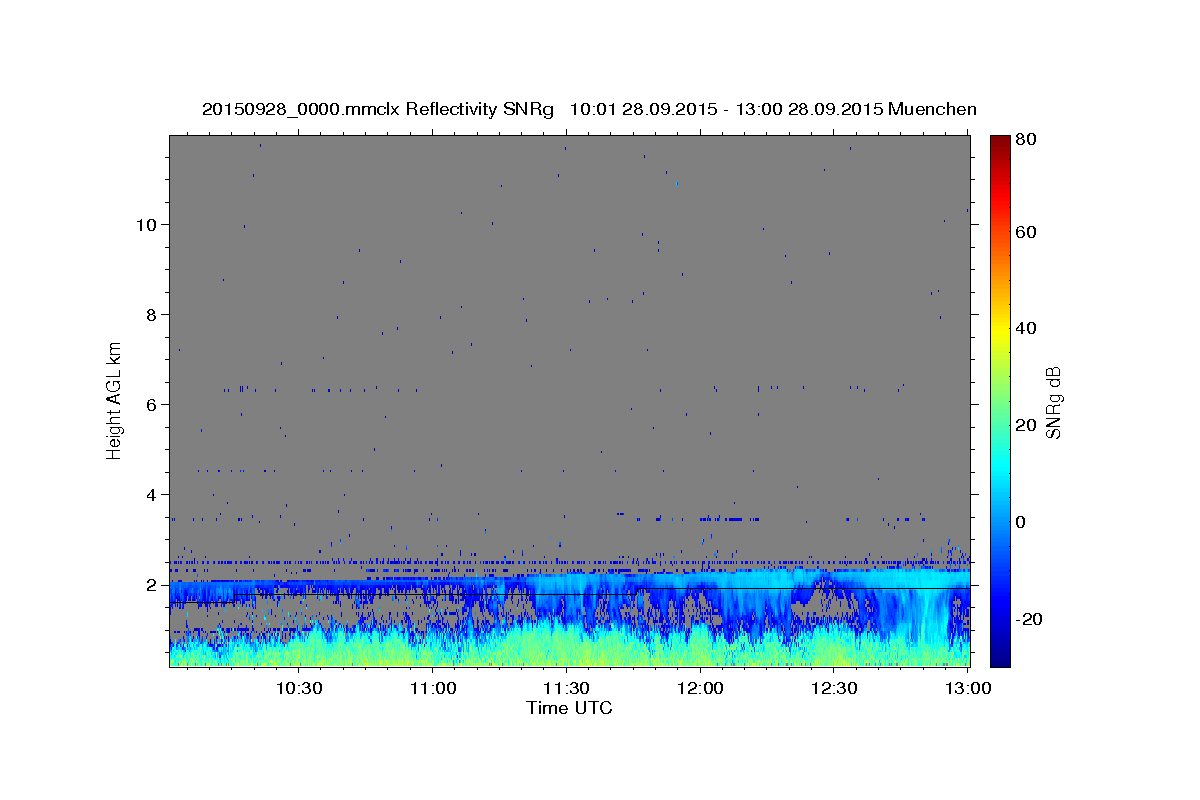The image size is (1200, 800).
Task: Click the 11:00 time tick label
Action: 434,689
